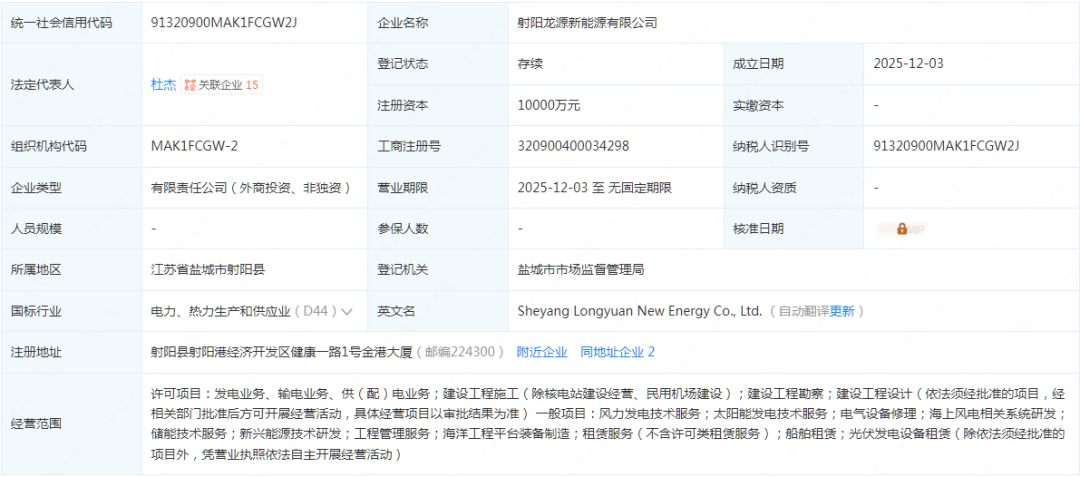Click the related-enterprise icon beside 关联企业
Viewport: 1080px width, 477px height.
coord(190,85)
